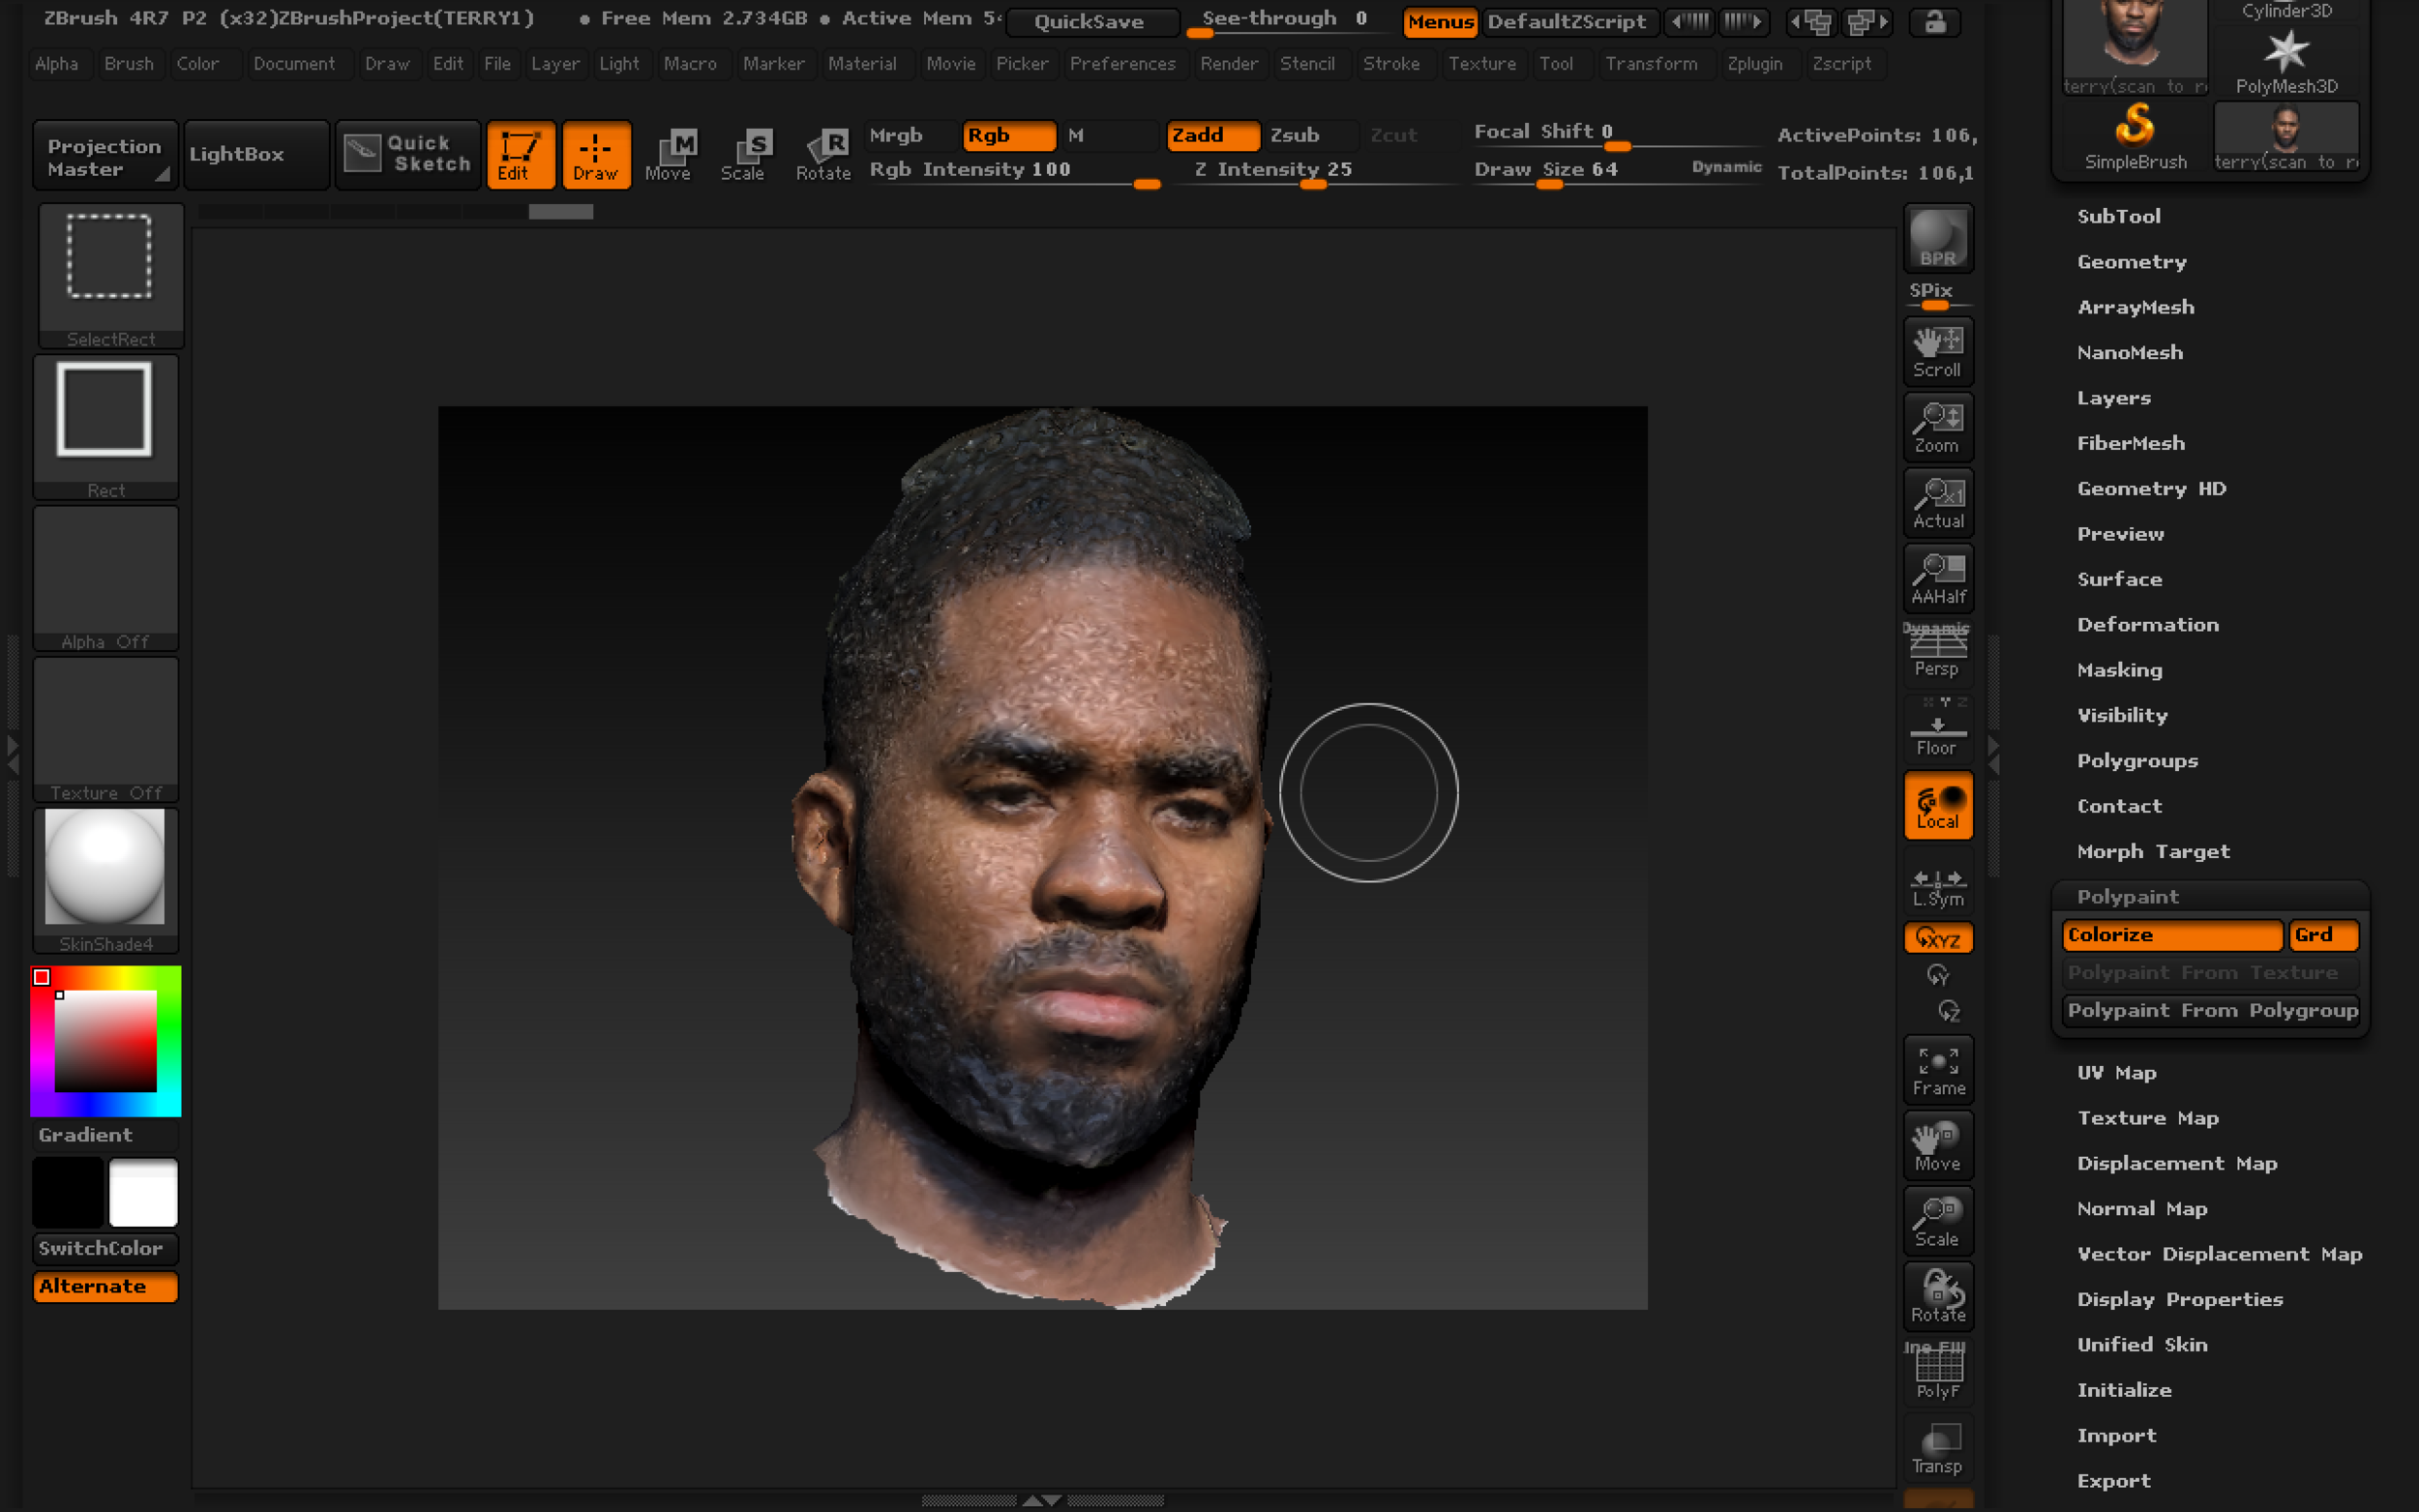The image size is (2419, 1512).
Task: Enable Colorize polypainting
Action: [x=2172, y=935]
